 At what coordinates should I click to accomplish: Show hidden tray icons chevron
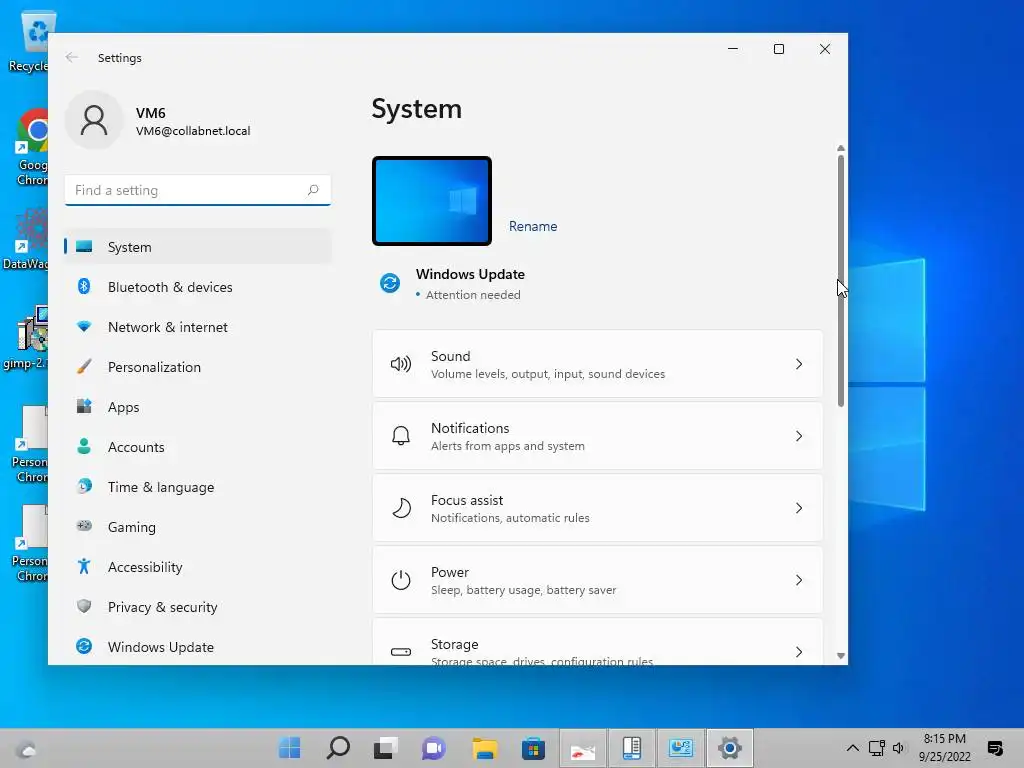[x=852, y=748]
